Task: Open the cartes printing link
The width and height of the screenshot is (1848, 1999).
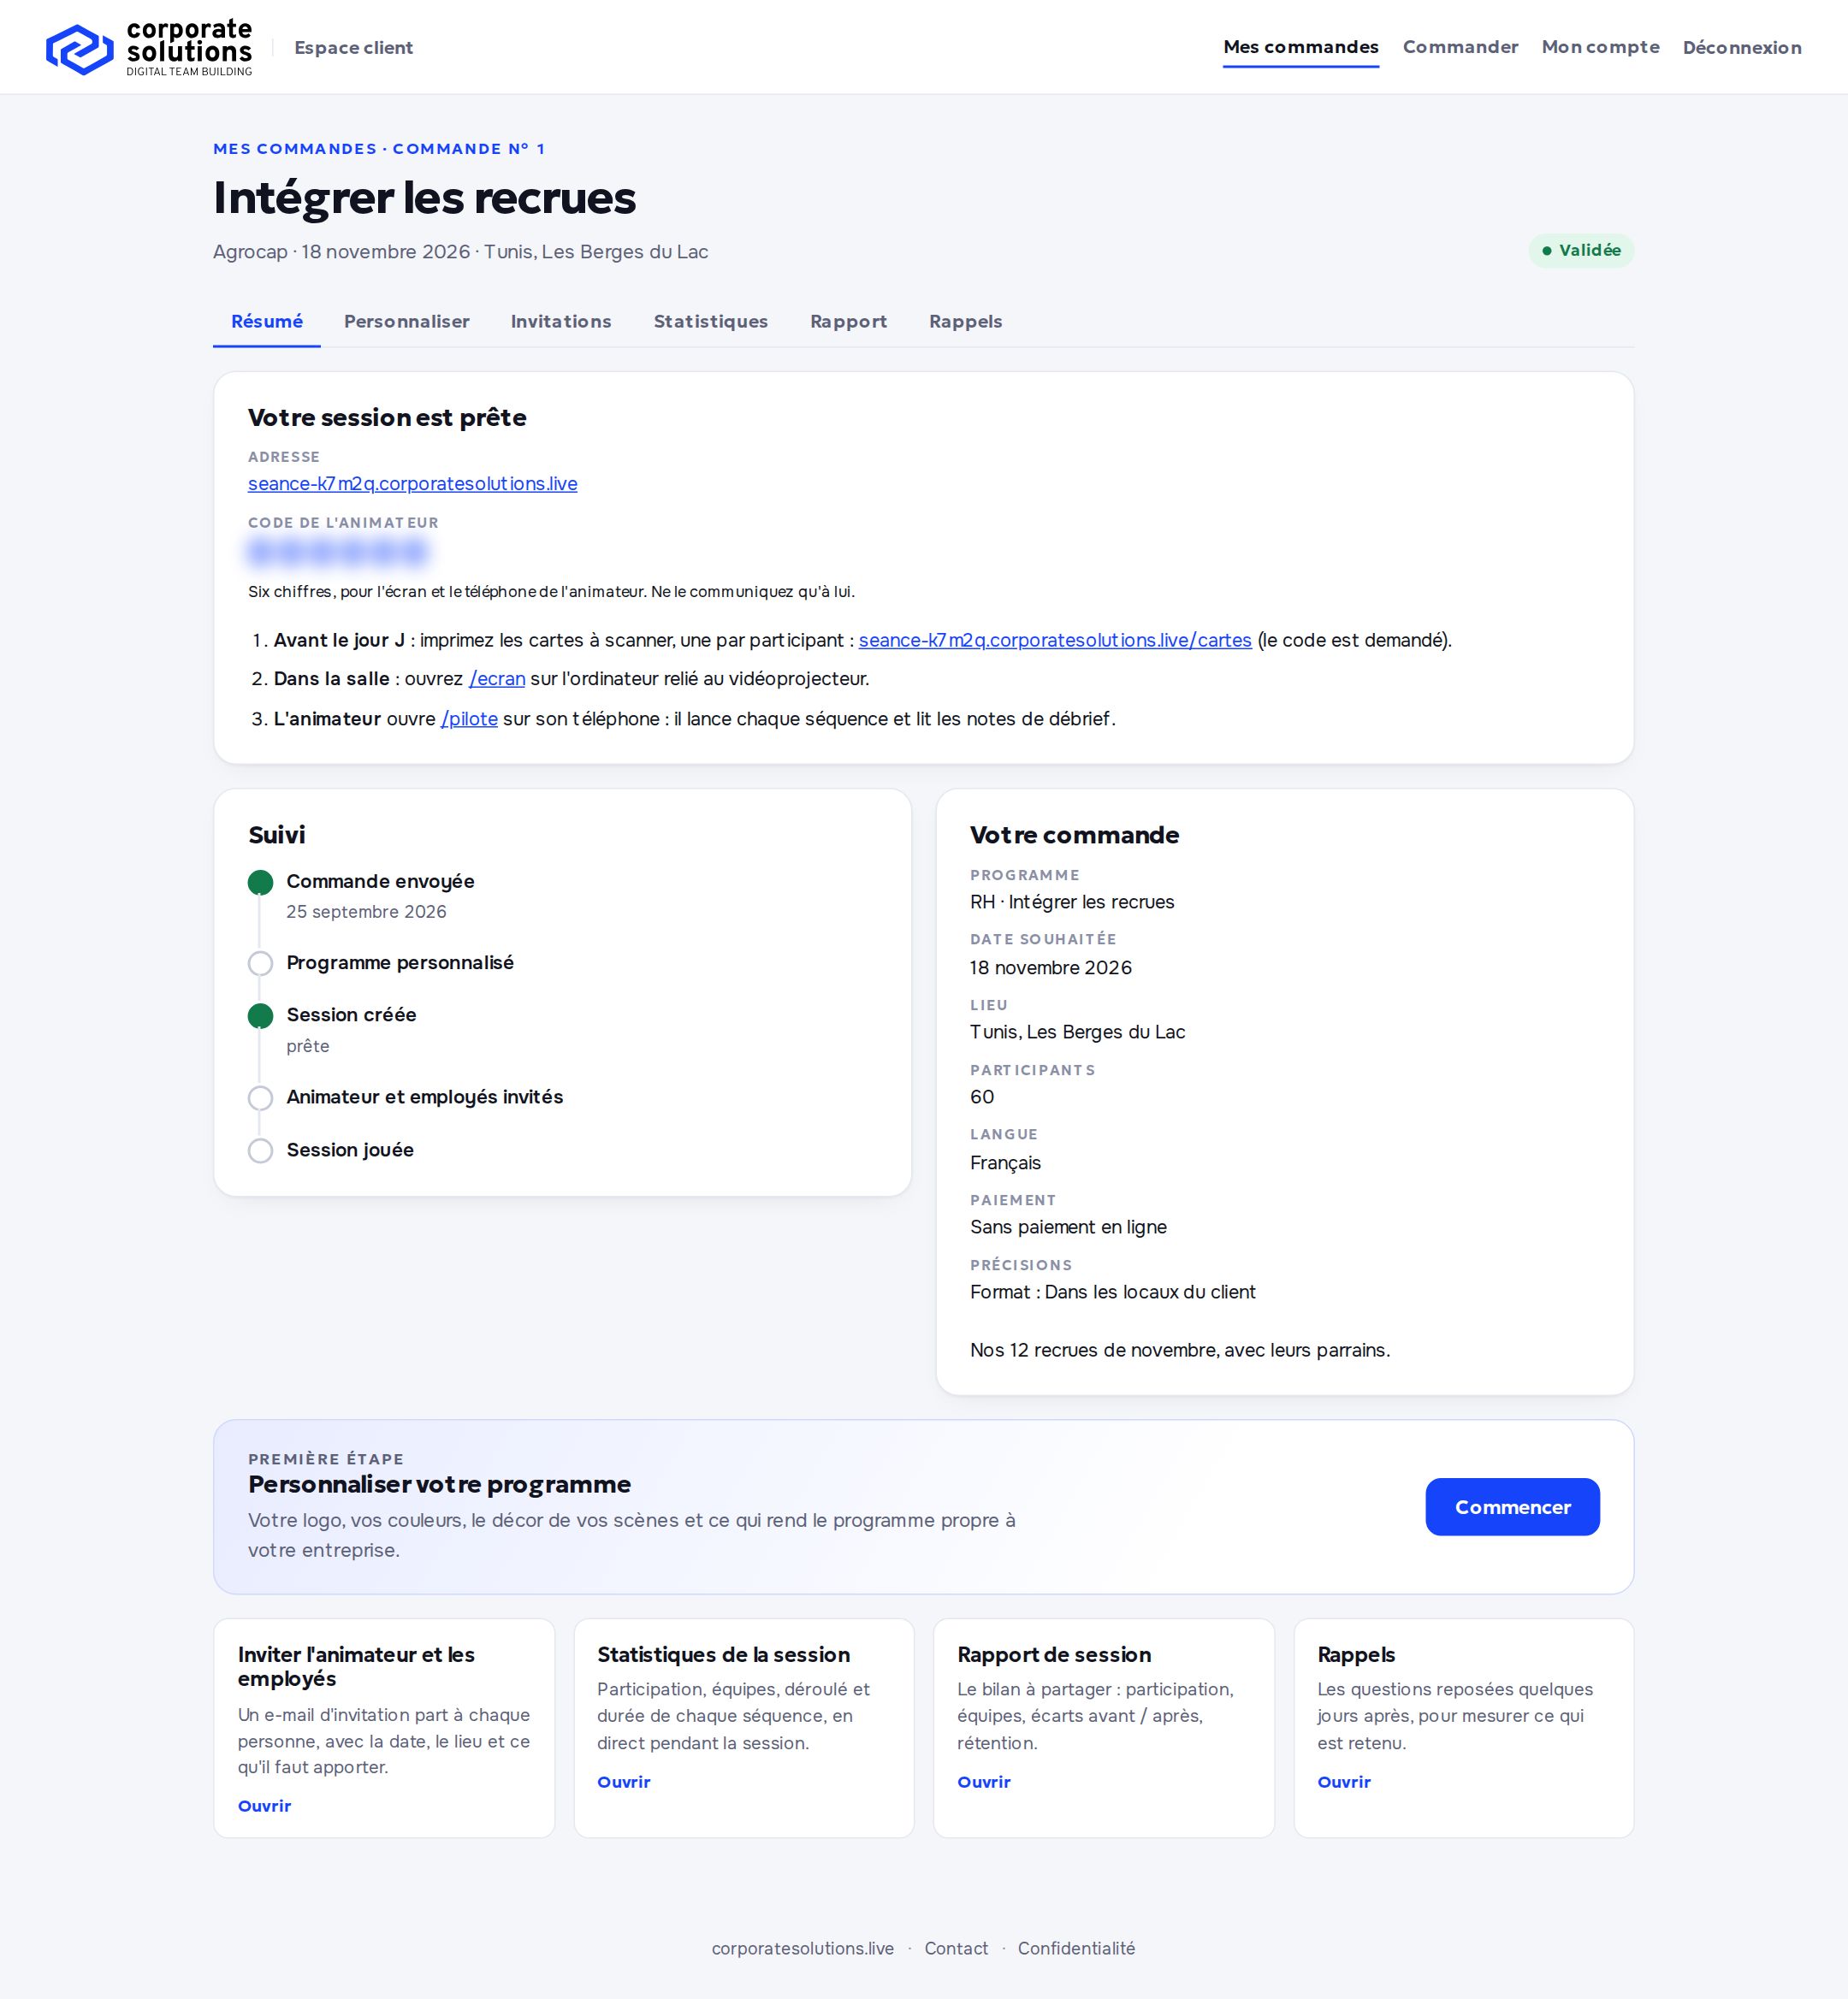Action: pyautogui.click(x=1055, y=640)
